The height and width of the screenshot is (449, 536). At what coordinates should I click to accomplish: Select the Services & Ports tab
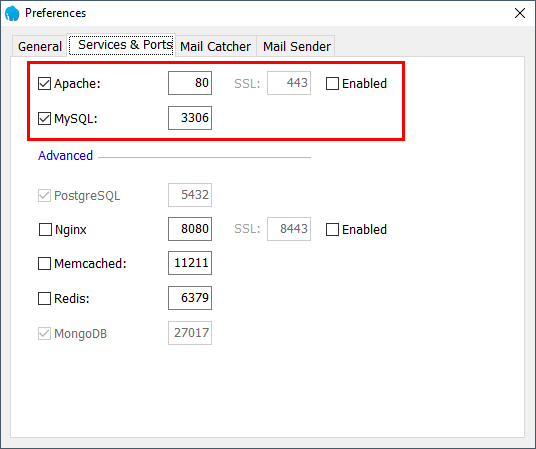tap(121, 44)
